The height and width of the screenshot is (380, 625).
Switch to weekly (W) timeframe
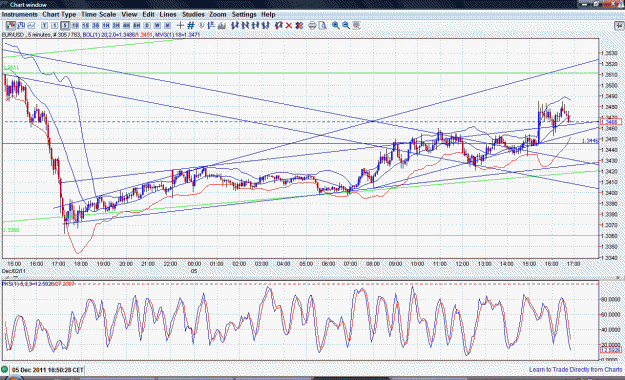(x=158, y=26)
